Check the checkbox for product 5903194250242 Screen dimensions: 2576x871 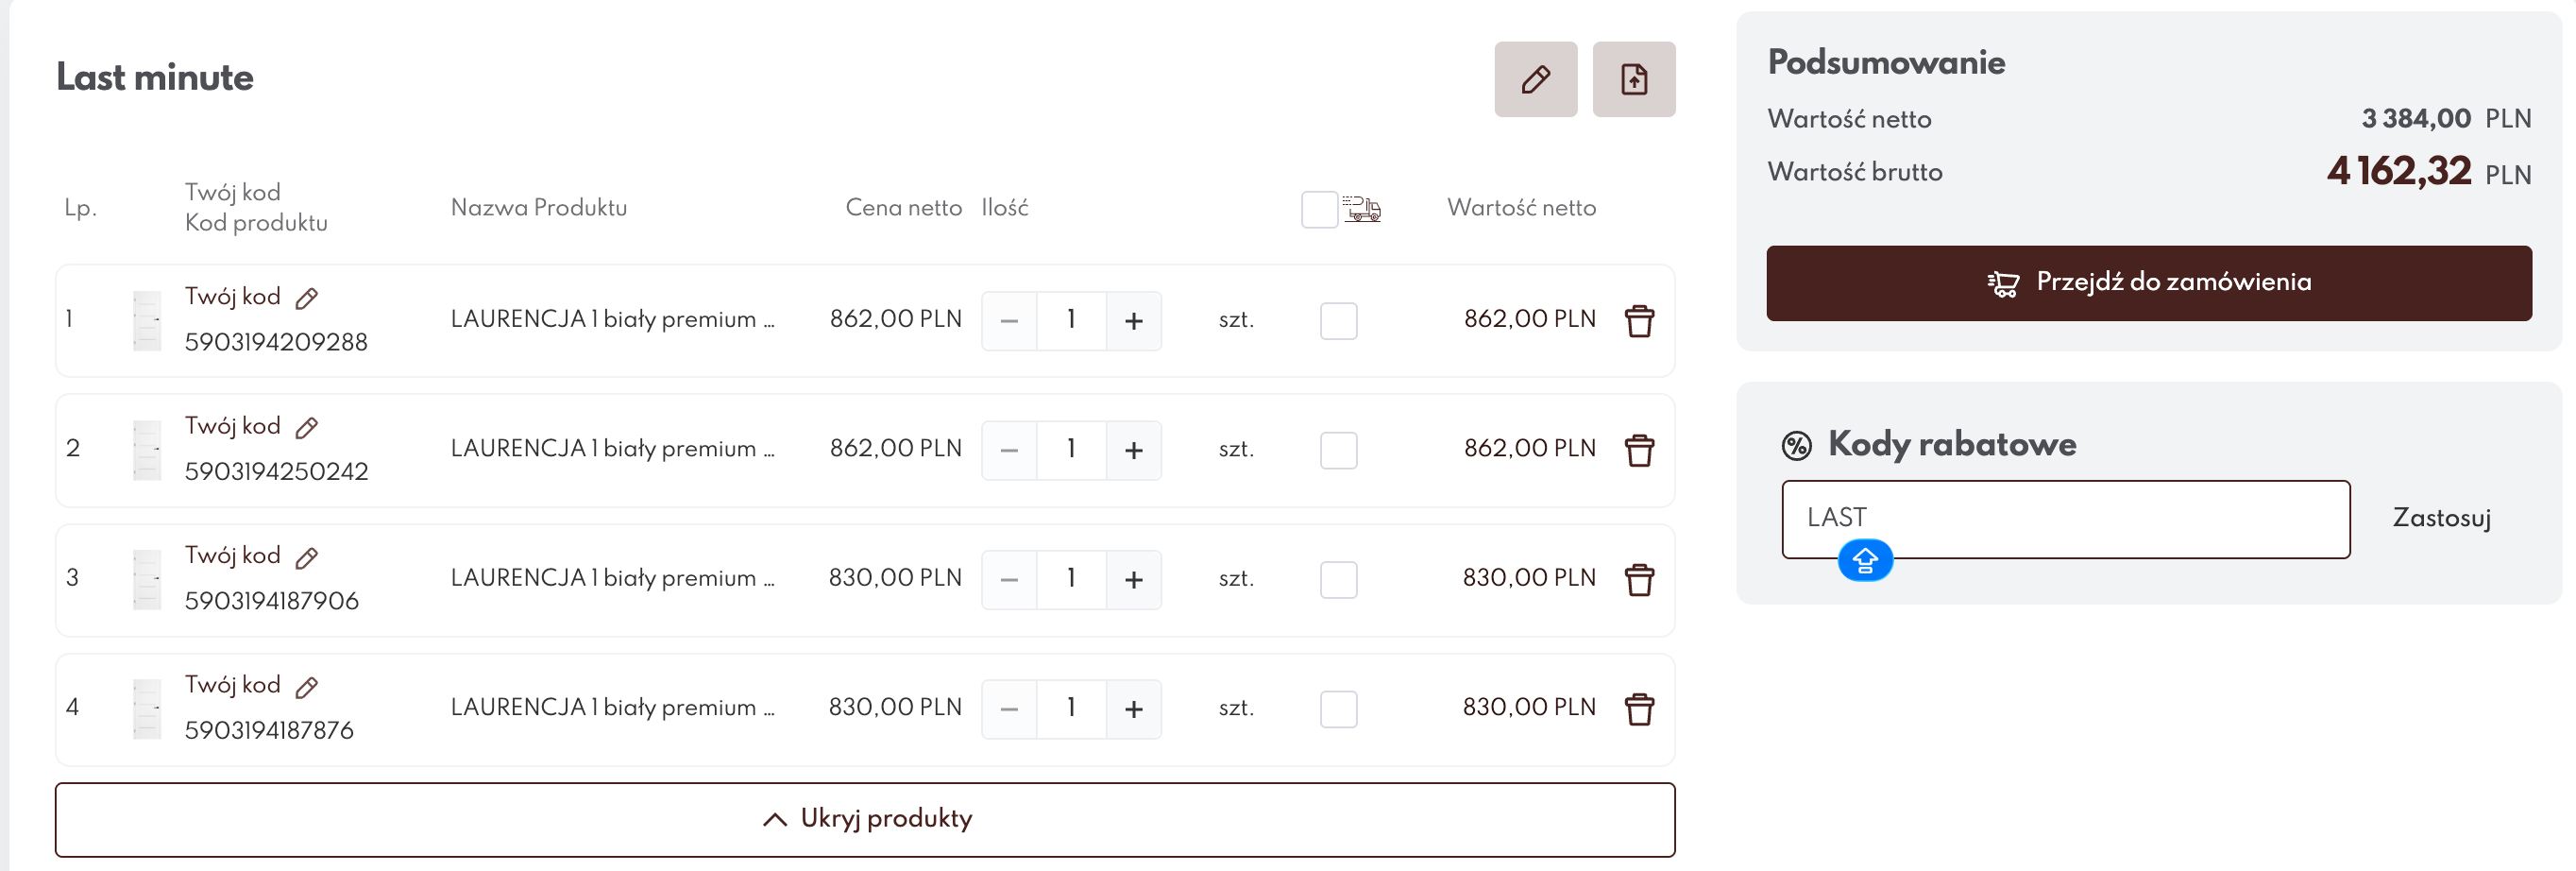click(x=1338, y=450)
